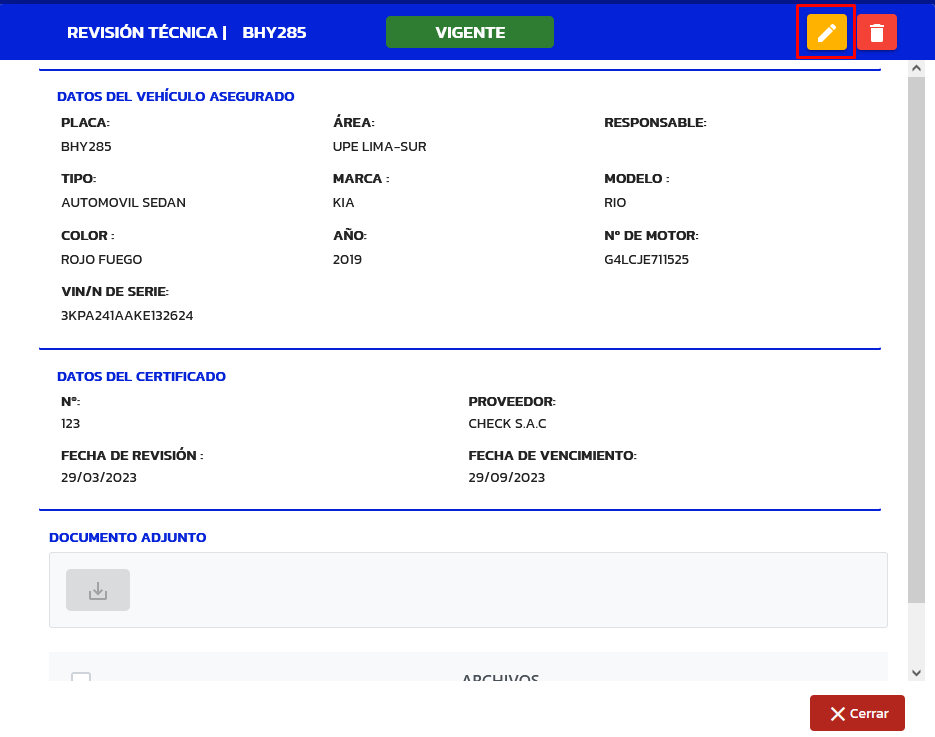935x737 pixels.
Task: Tick the checkbox in the Archivos header
Action: (x=81, y=678)
